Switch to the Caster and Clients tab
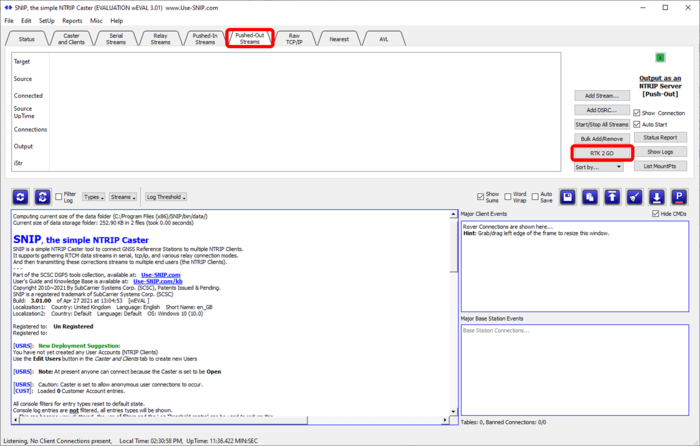Image resolution: width=700 pixels, height=446 pixels. 71,39
